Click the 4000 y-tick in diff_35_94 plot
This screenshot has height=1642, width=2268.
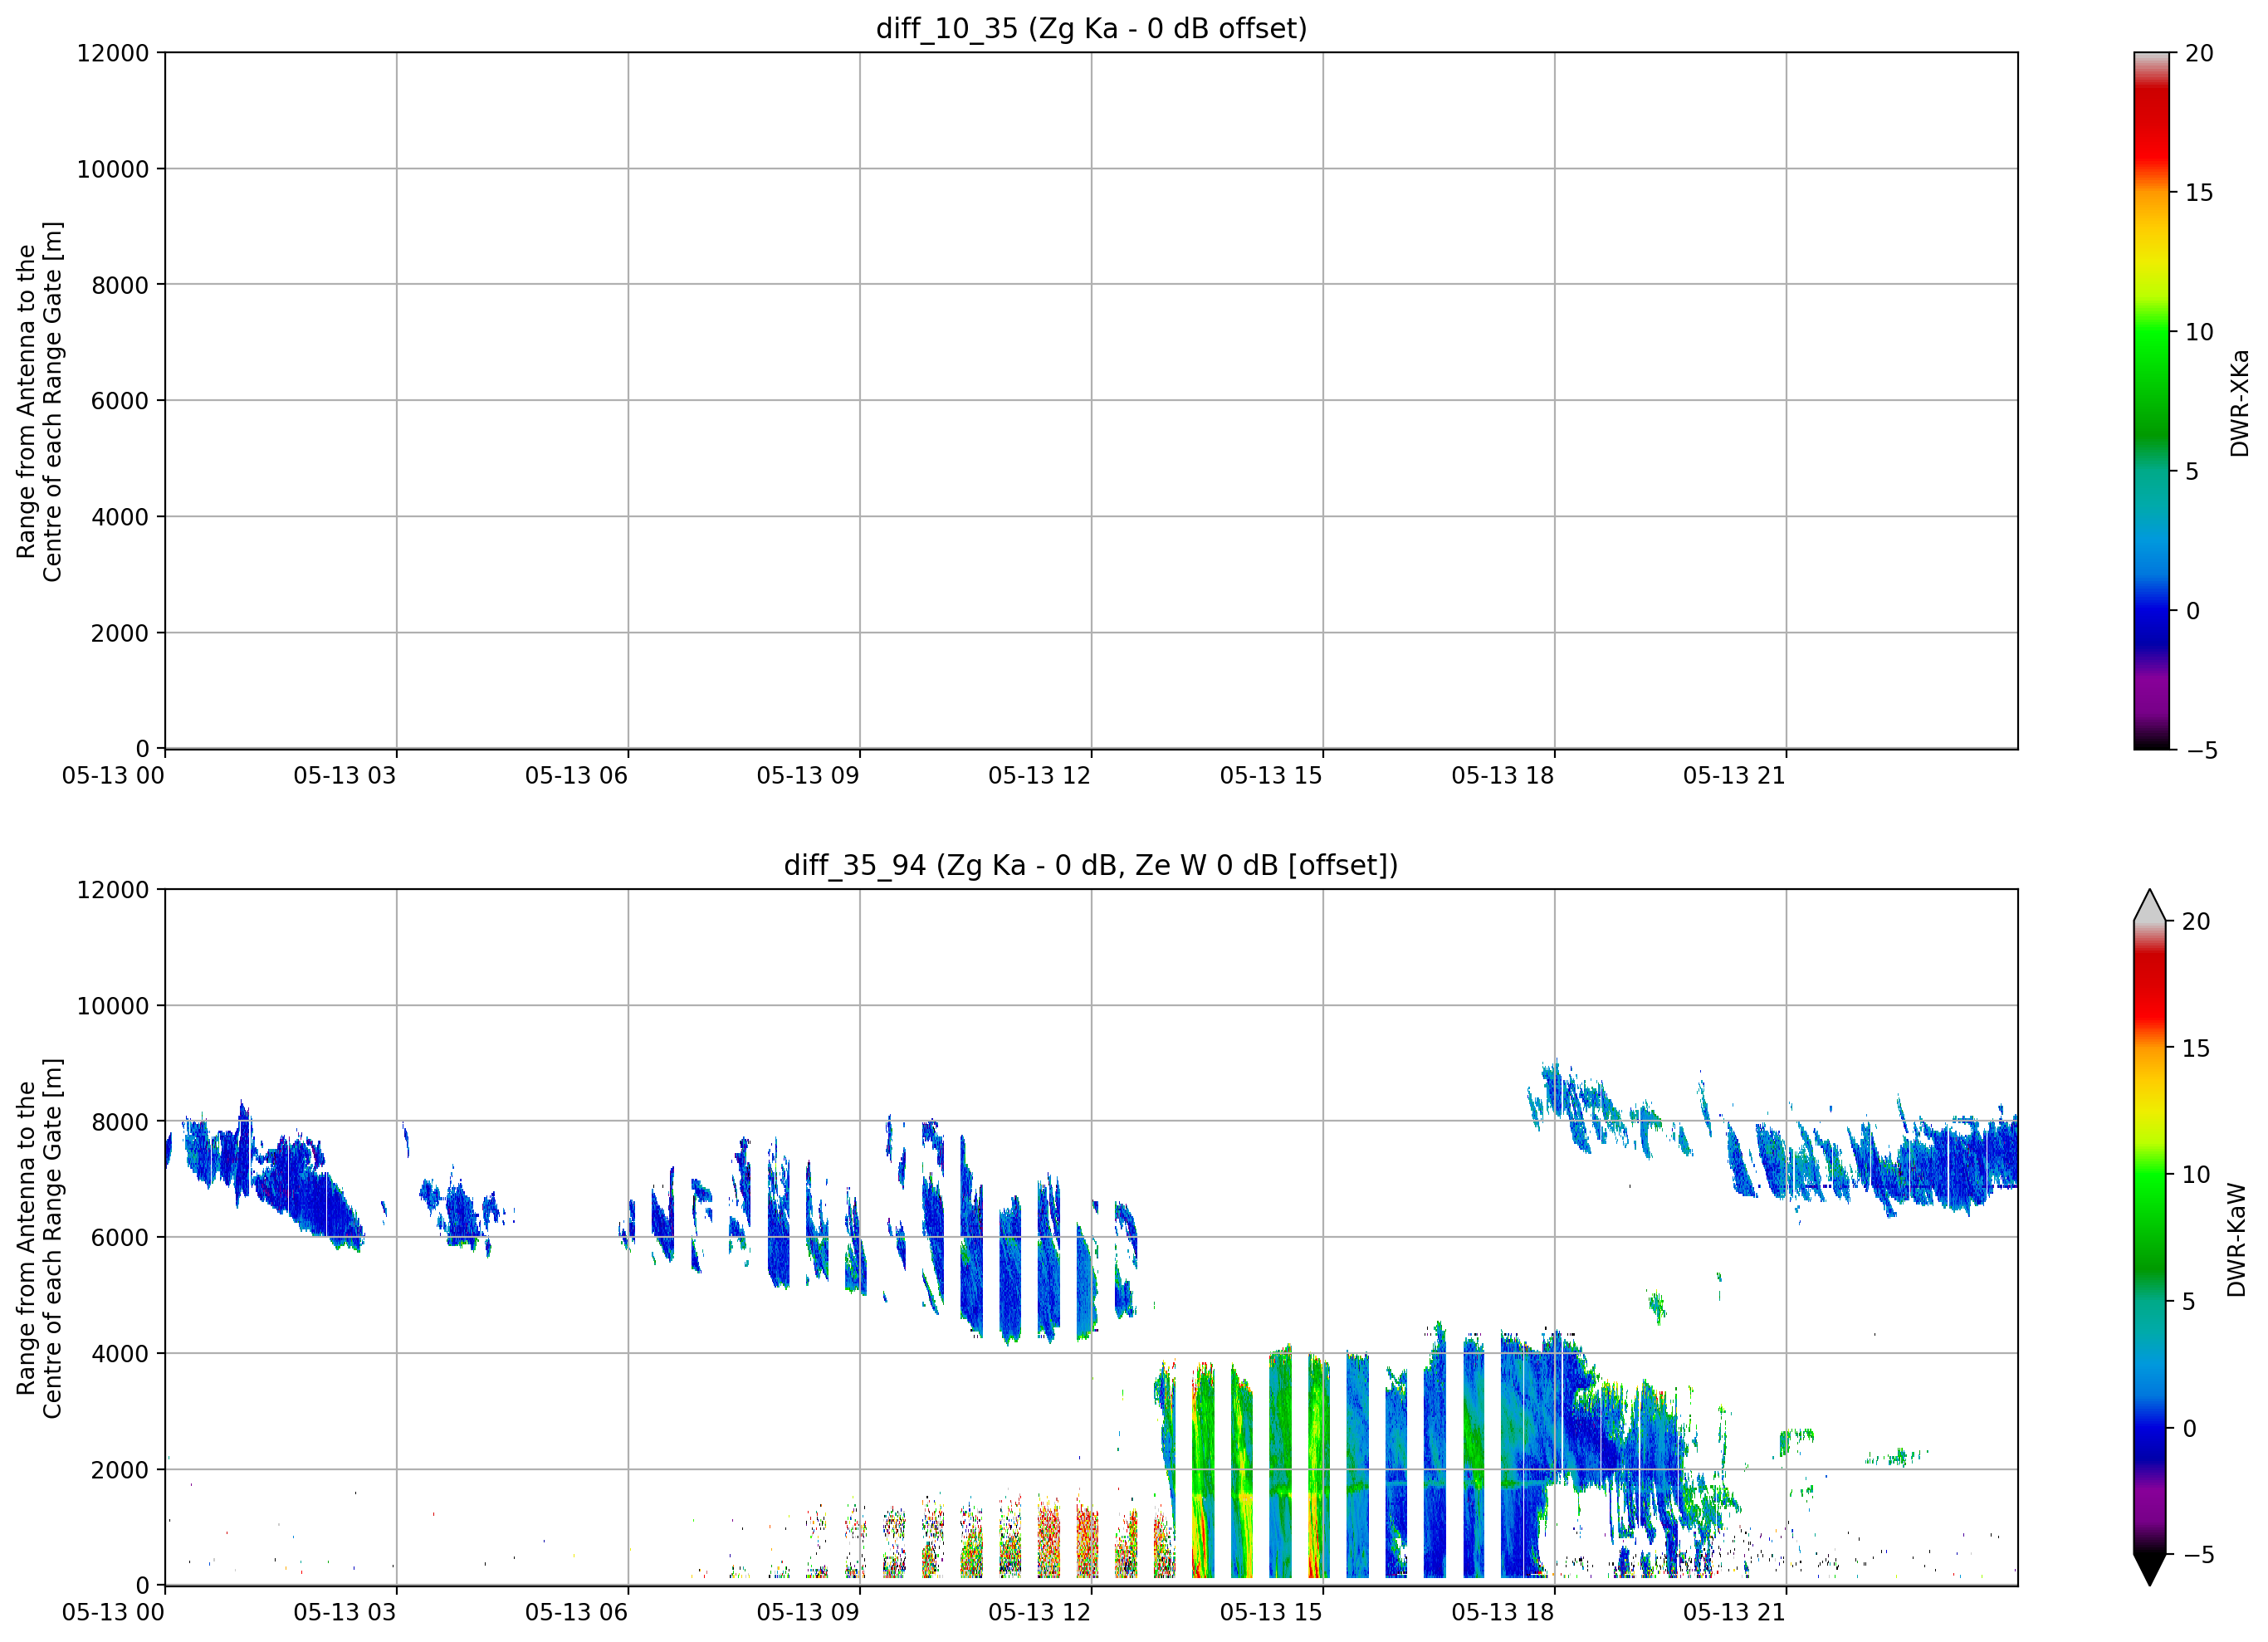(x=120, y=1354)
